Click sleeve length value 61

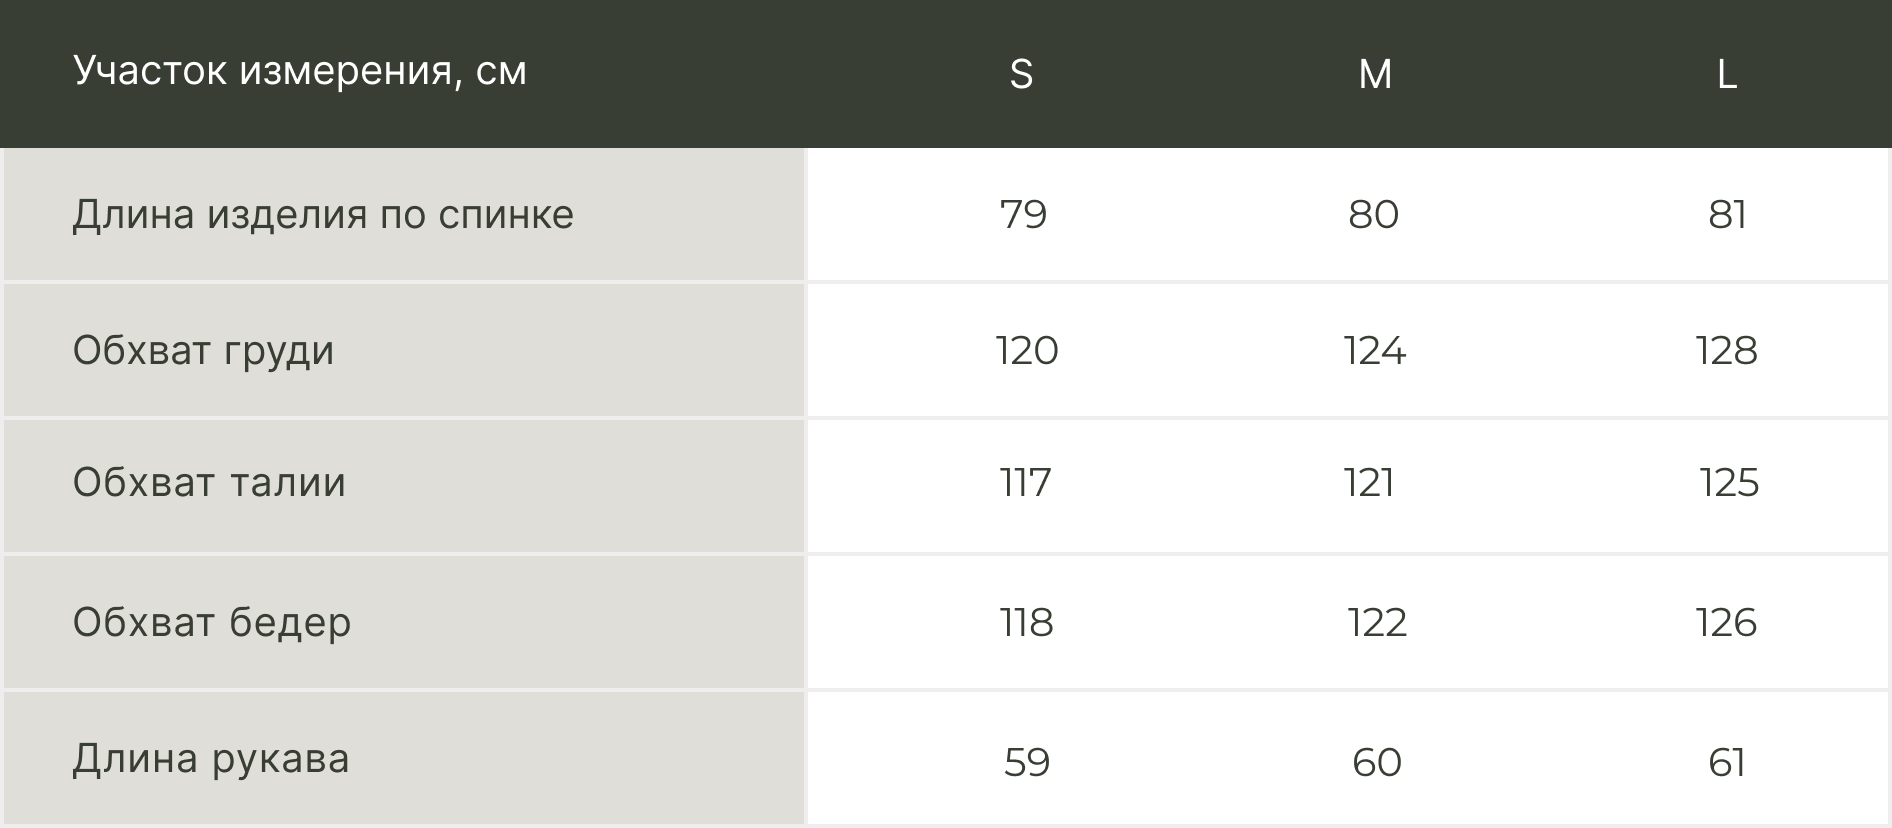click(1727, 763)
